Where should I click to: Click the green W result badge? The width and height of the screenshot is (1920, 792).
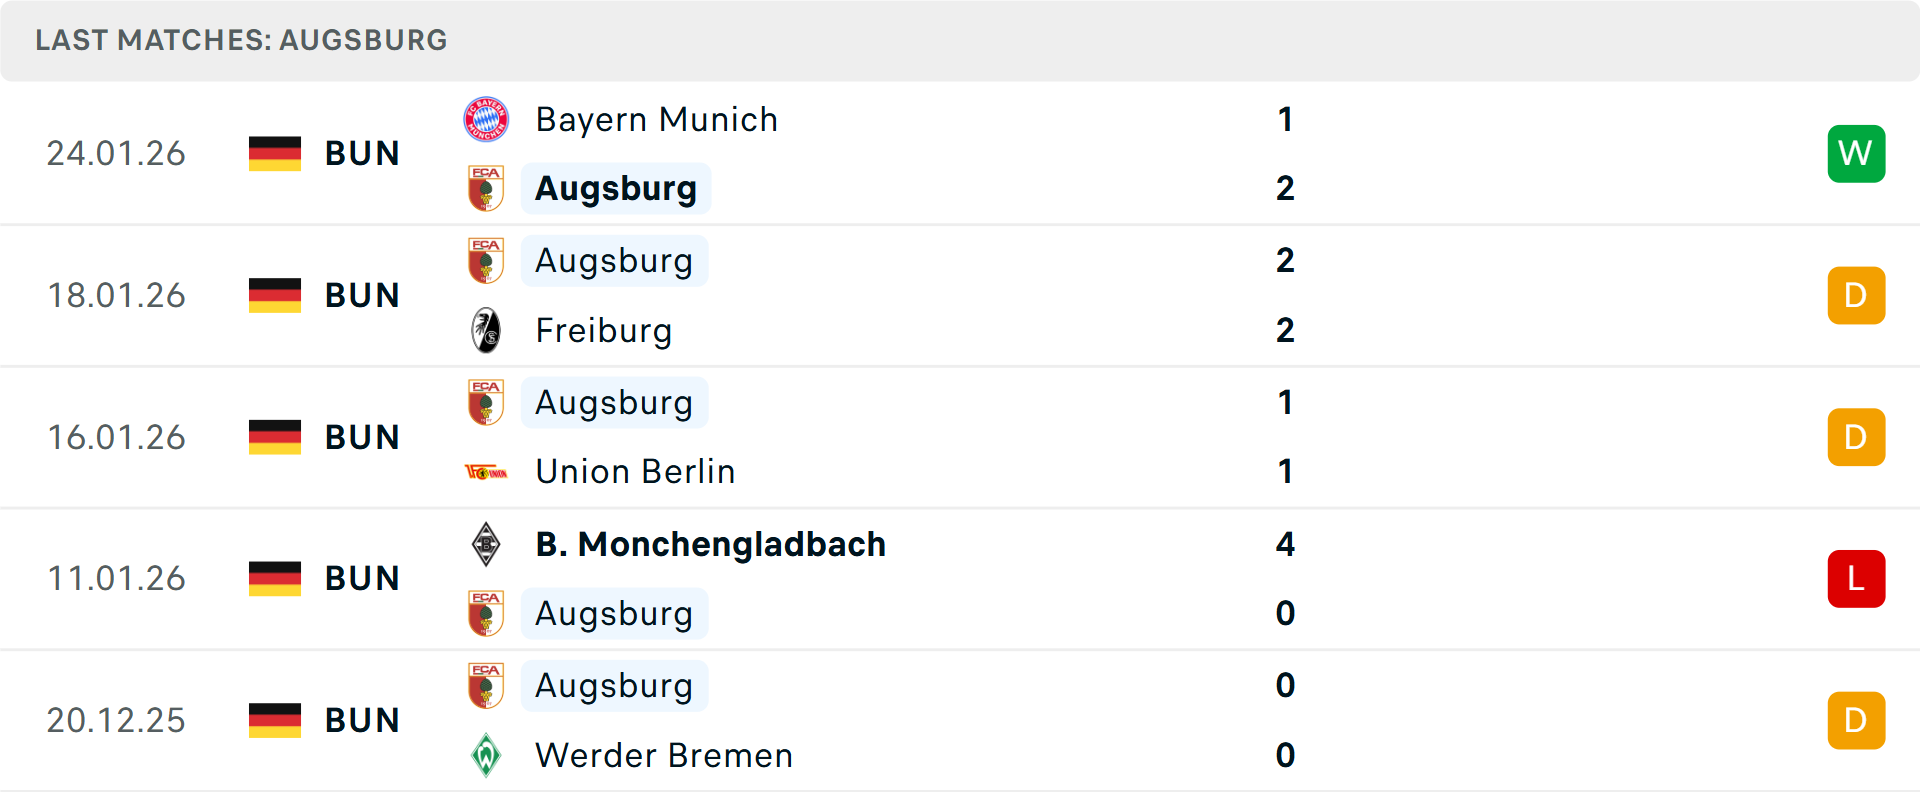pos(1856,153)
